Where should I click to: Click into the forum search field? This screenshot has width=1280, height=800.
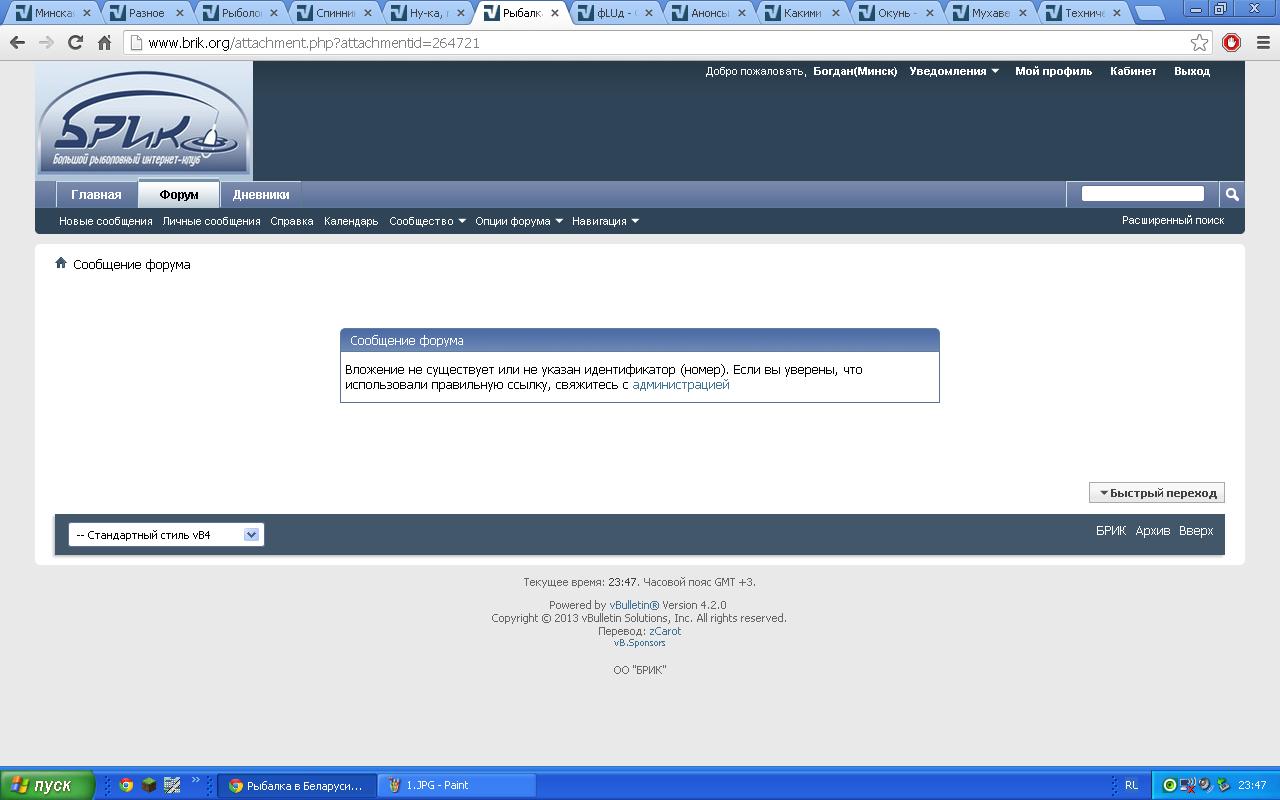[x=1142, y=194]
